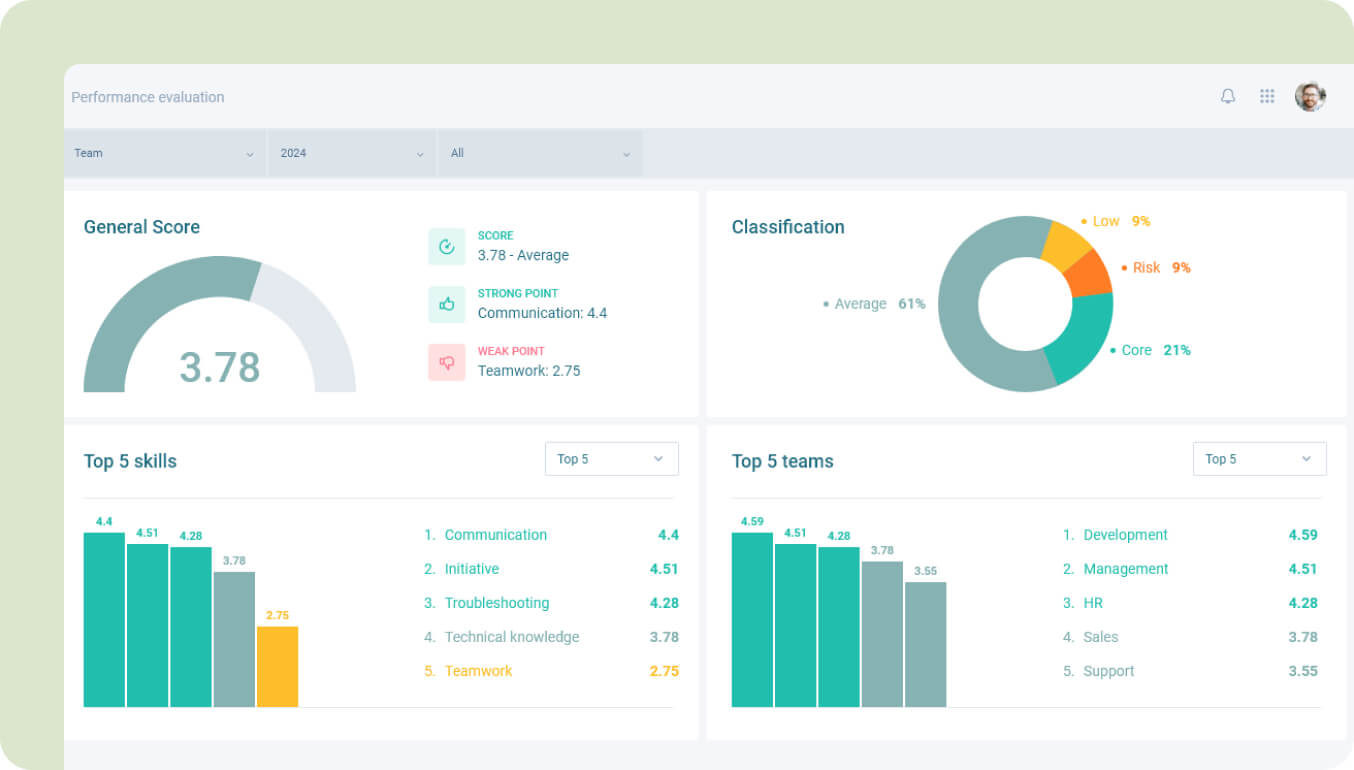Open the 2024 year dropdown
Image resolution: width=1354 pixels, height=770 pixels.
pyautogui.click(x=352, y=153)
